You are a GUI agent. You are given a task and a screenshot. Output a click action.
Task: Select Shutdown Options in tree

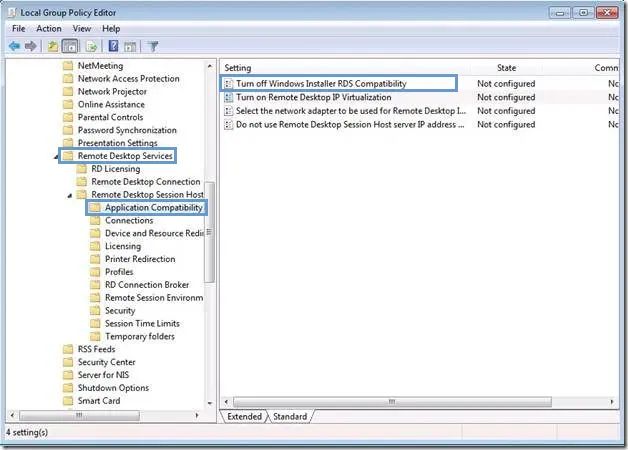coord(113,388)
